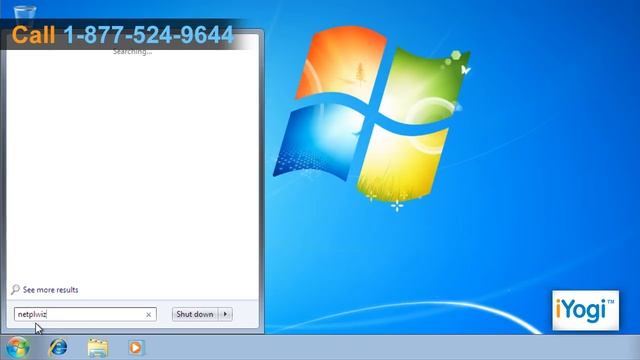Open See more results link
Viewport: 640px width, 360px height.
coord(51,290)
